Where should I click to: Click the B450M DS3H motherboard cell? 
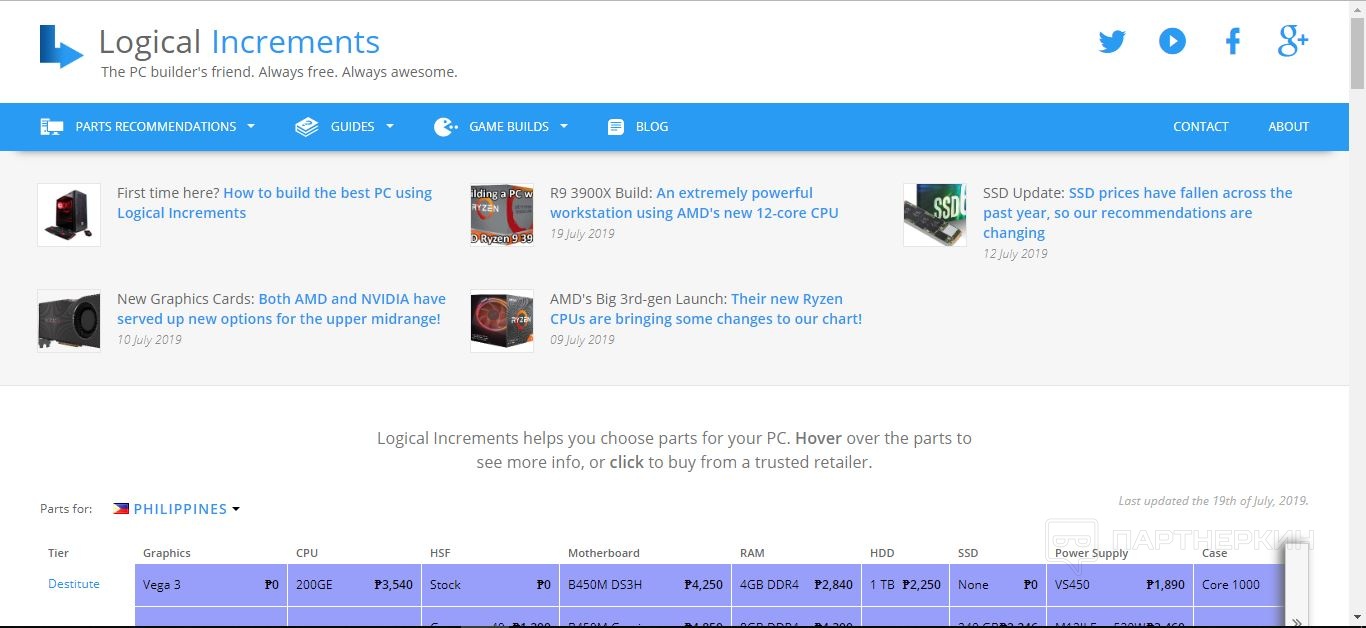pos(645,585)
